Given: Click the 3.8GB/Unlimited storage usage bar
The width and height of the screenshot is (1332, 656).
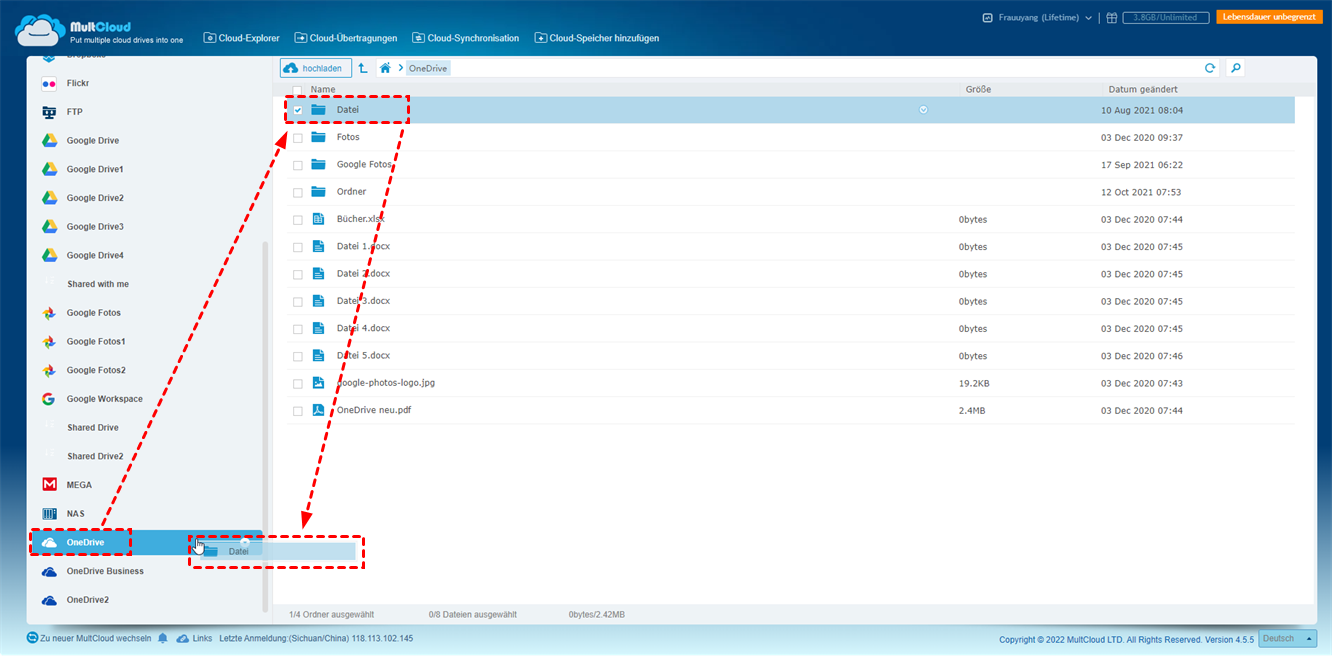Looking at the screenshot, I should click(x=1166, y=17).
